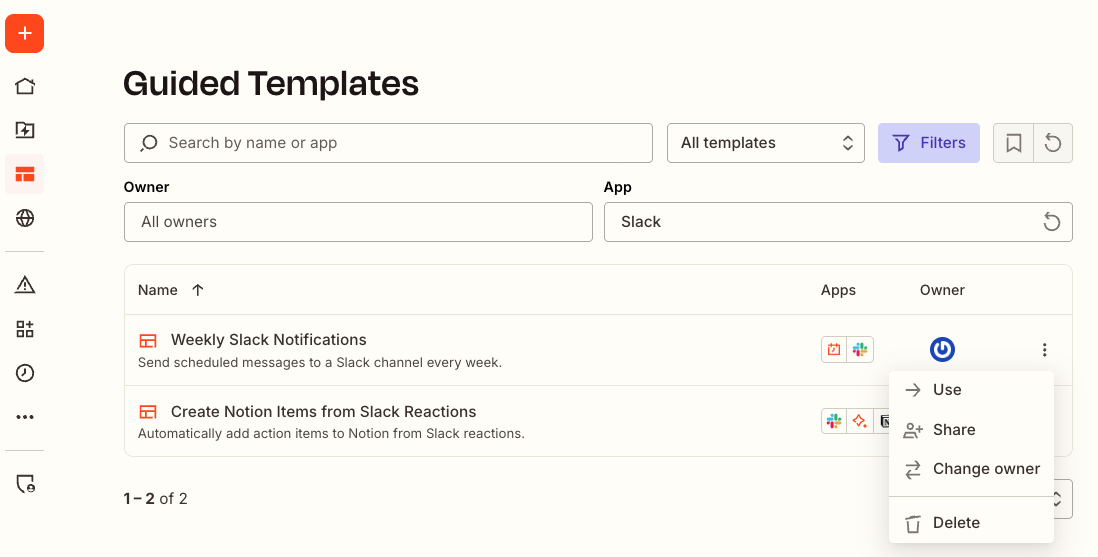Toggle the Filters button
This screenshot has height=557, width=1098.
(928, 143)
